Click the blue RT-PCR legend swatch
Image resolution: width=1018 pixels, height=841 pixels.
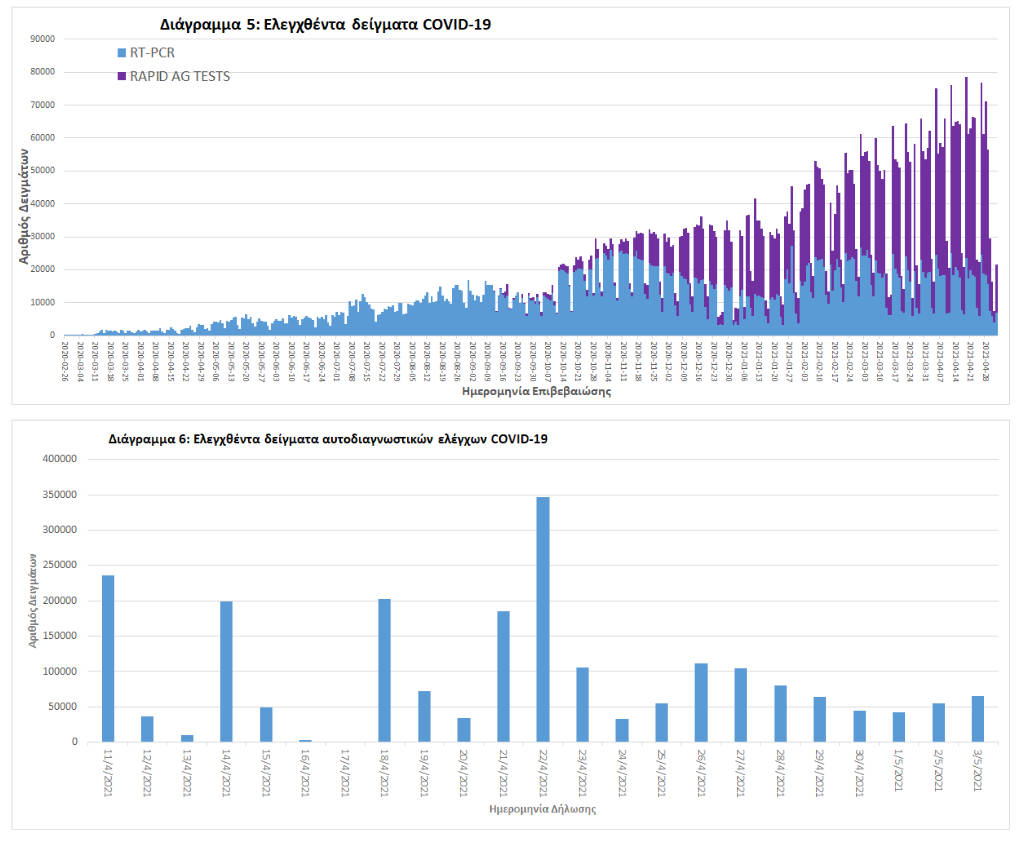pos(122,52)
